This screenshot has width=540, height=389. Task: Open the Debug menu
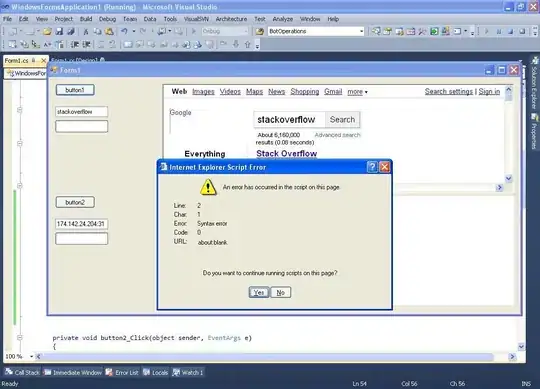(107, 19)
